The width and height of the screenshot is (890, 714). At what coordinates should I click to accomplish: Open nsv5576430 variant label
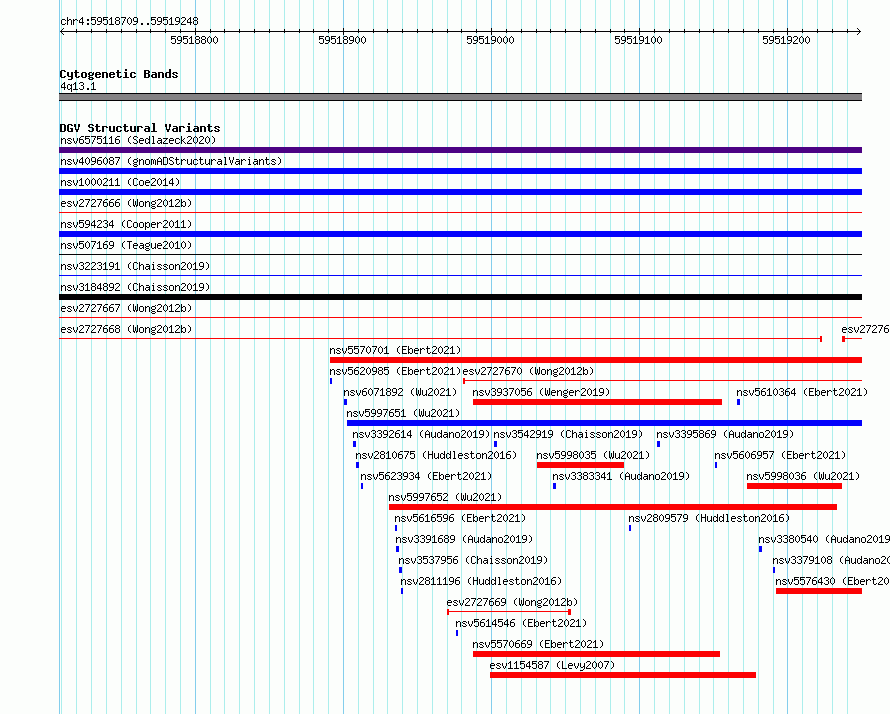[833, 581]
